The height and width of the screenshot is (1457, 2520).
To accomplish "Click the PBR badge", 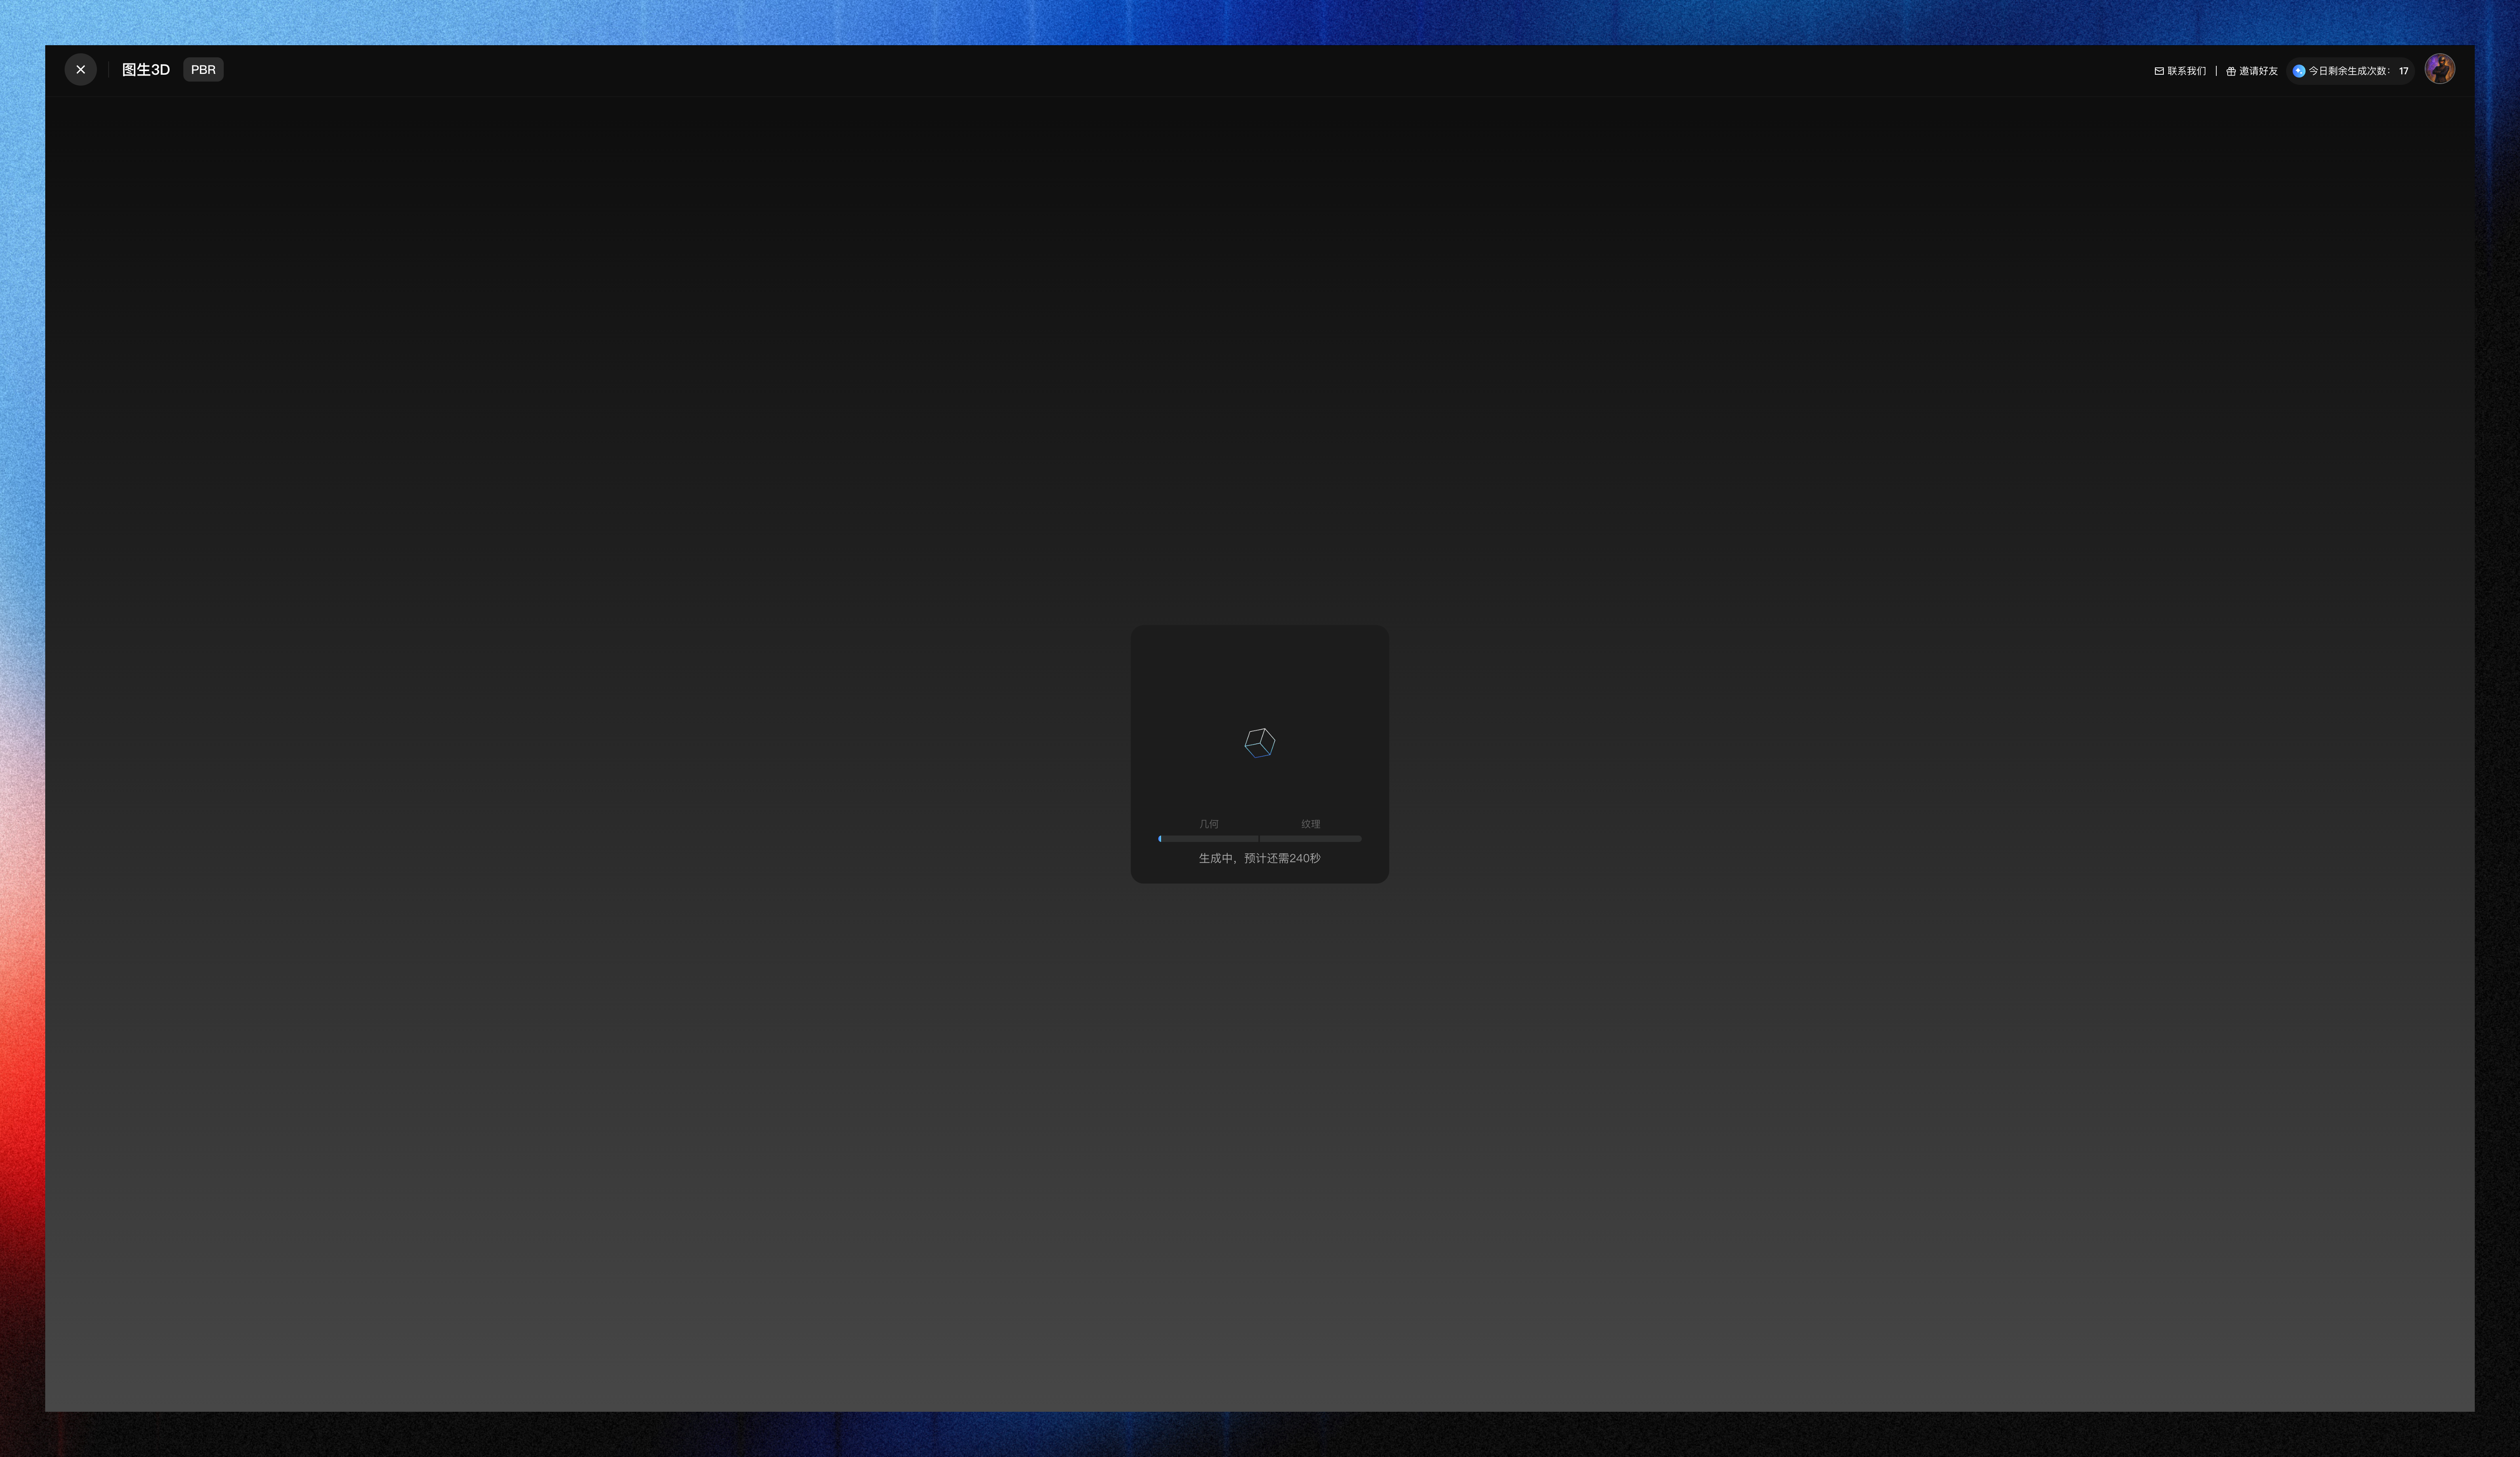I will (203, 70).
